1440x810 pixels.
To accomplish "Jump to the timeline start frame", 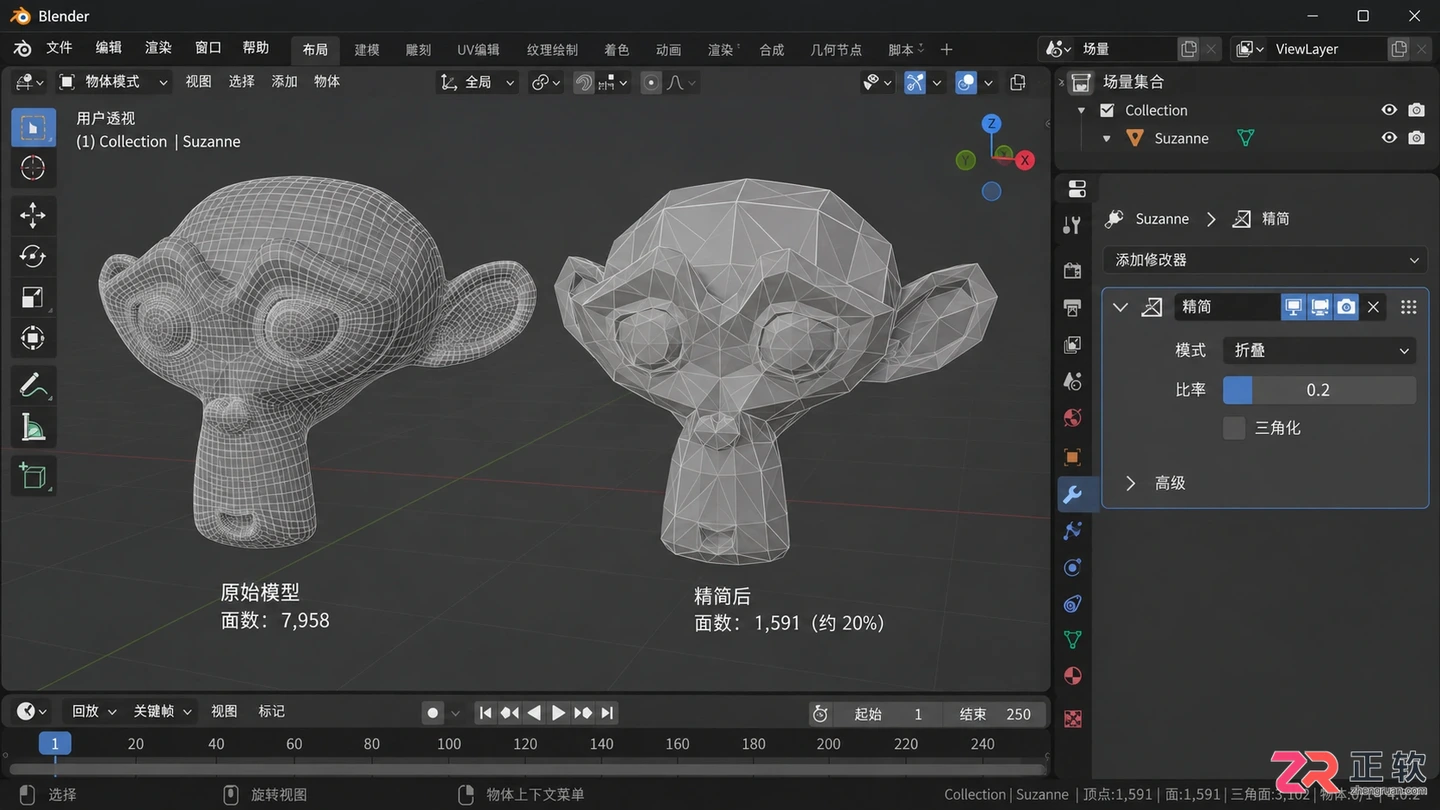I will (x=485, y=713).
